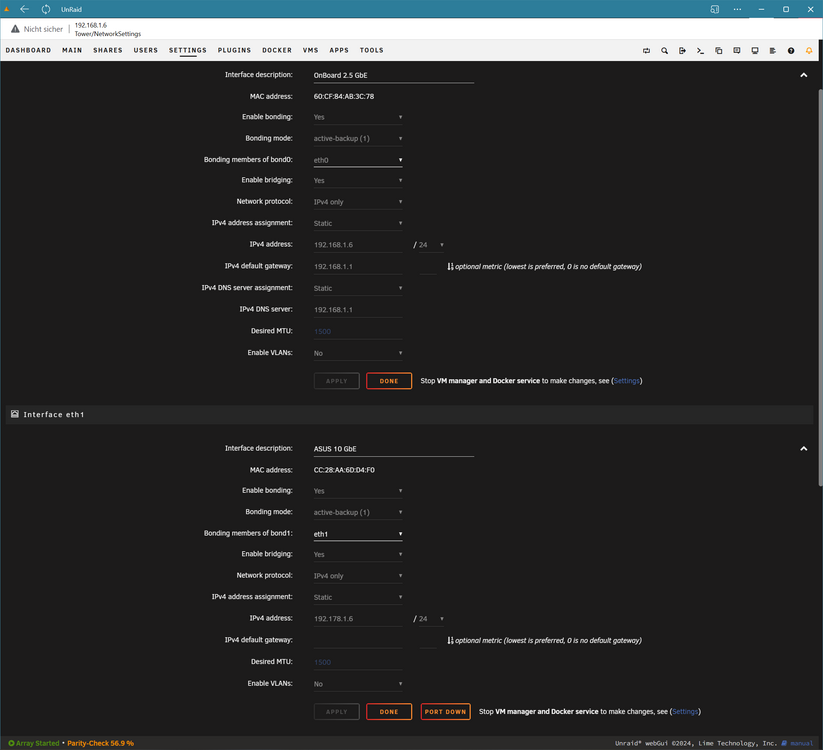Click the logout icon in the Unraid toolbar

coord(682,50)
